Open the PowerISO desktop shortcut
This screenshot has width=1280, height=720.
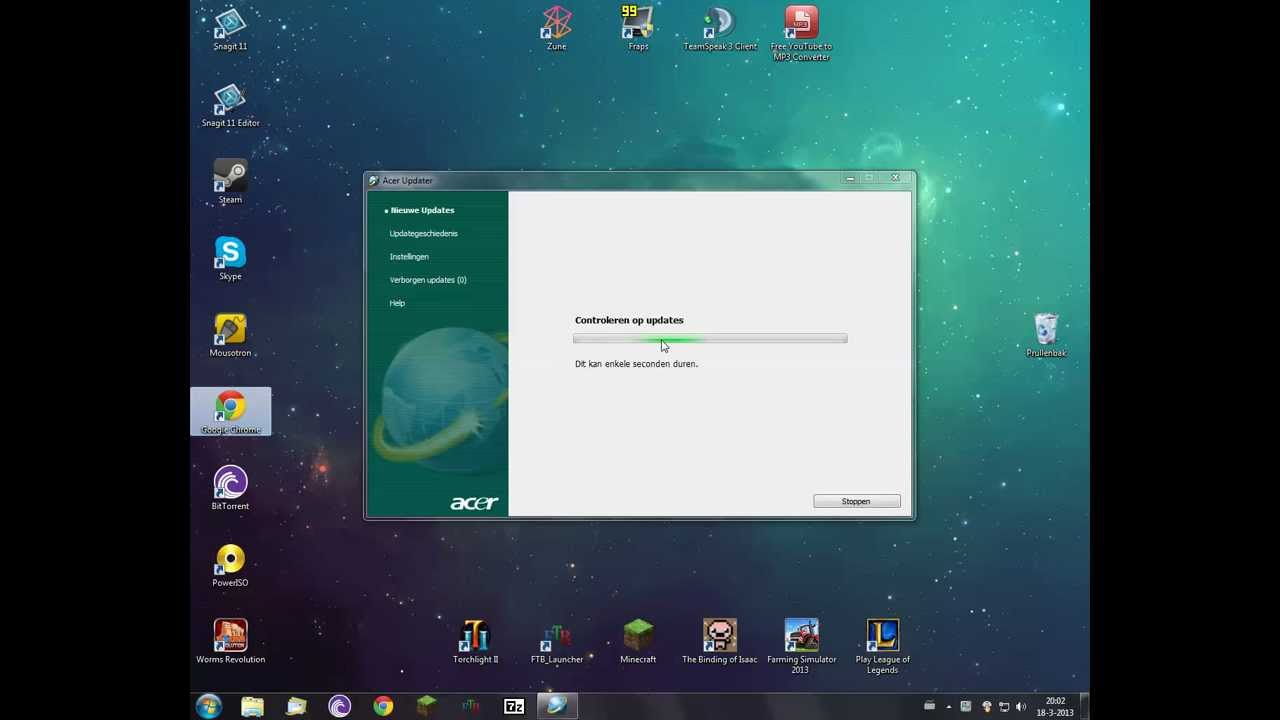coord(230,566)
